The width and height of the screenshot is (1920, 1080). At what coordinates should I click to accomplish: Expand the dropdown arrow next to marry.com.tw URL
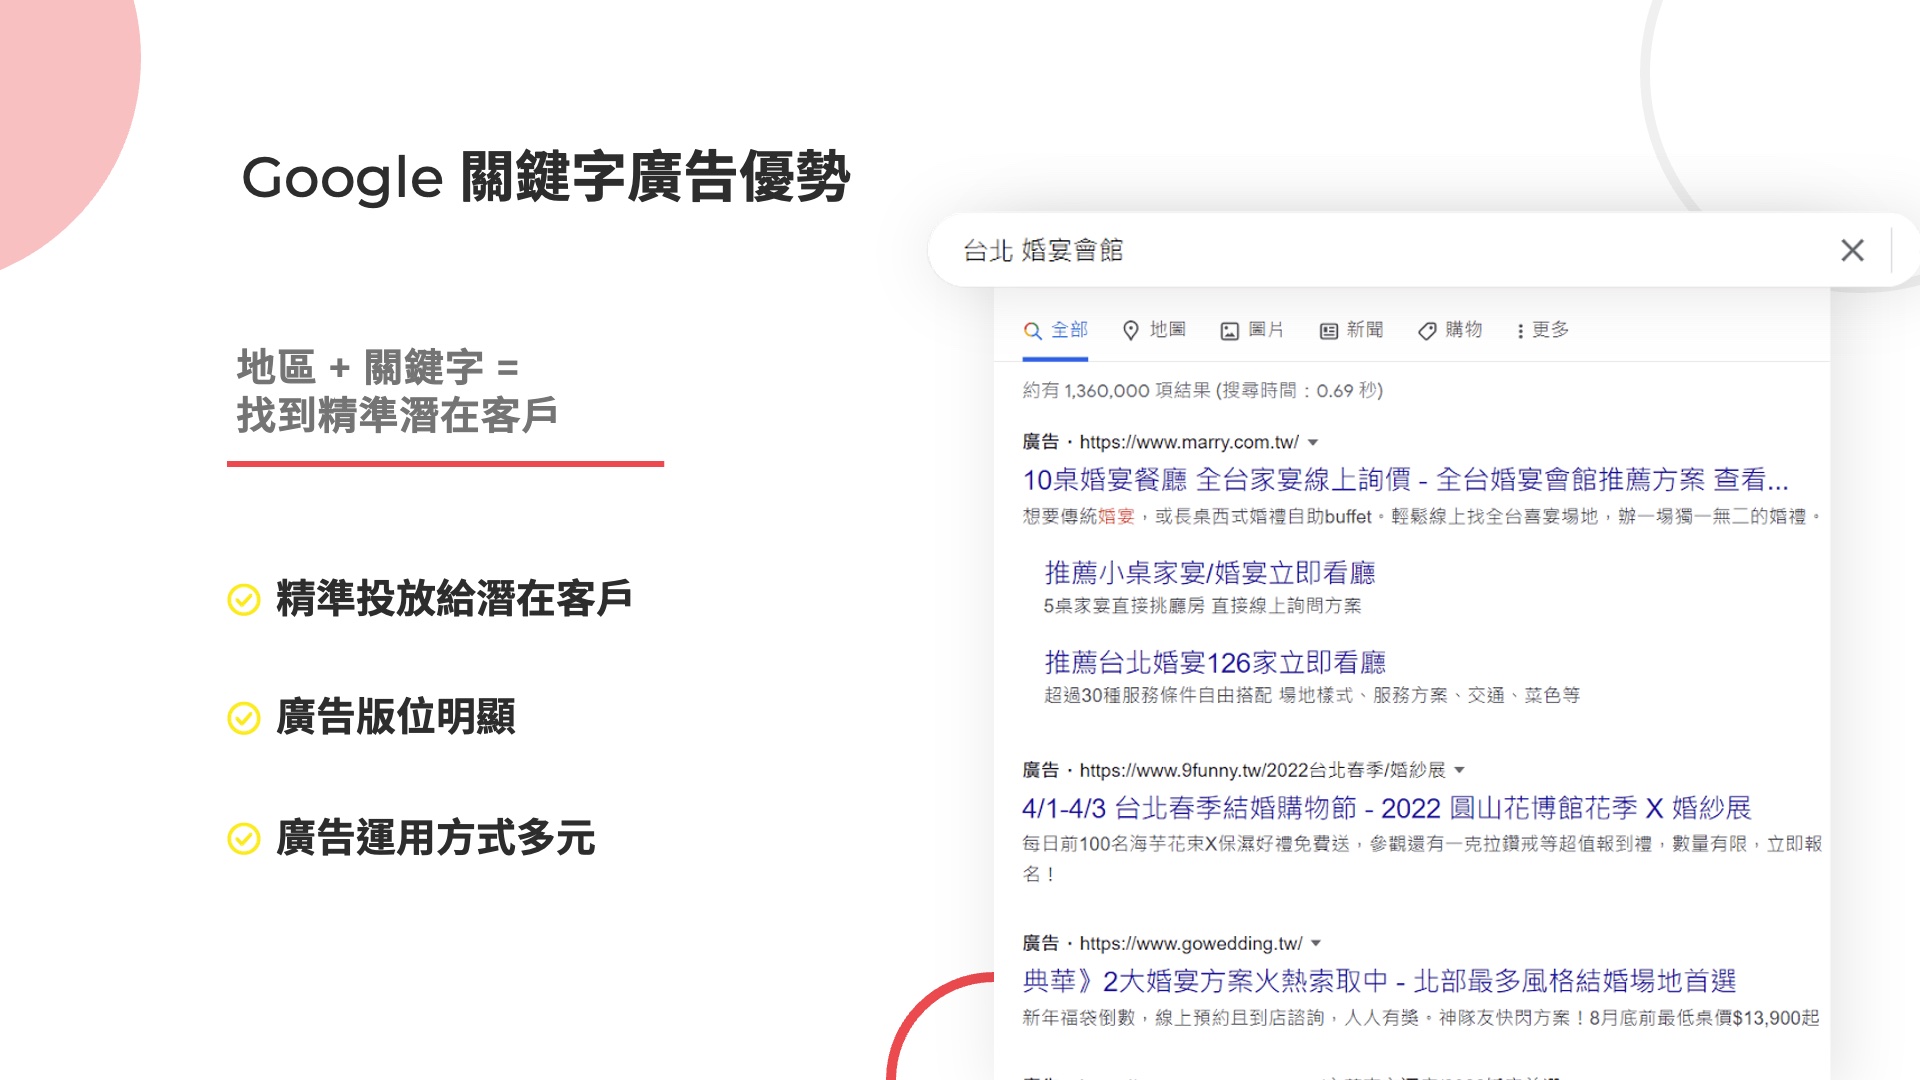[x=1313, y=442]
